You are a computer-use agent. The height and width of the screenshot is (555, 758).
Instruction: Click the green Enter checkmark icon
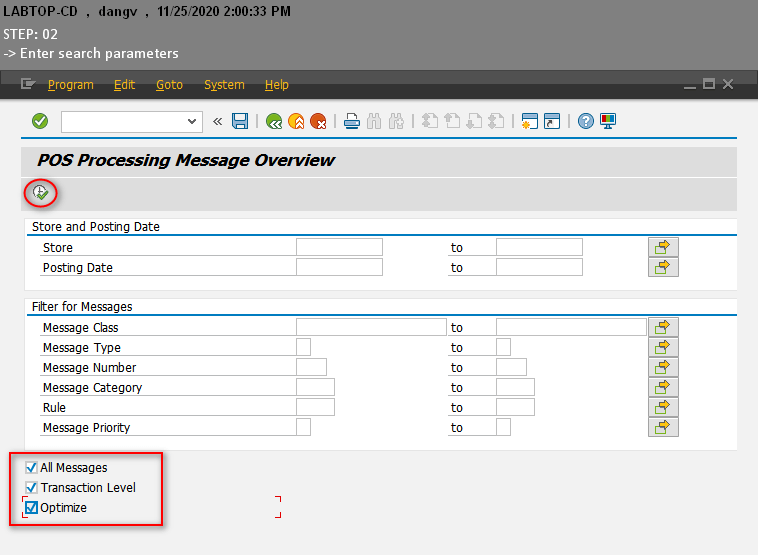point(40,121)
